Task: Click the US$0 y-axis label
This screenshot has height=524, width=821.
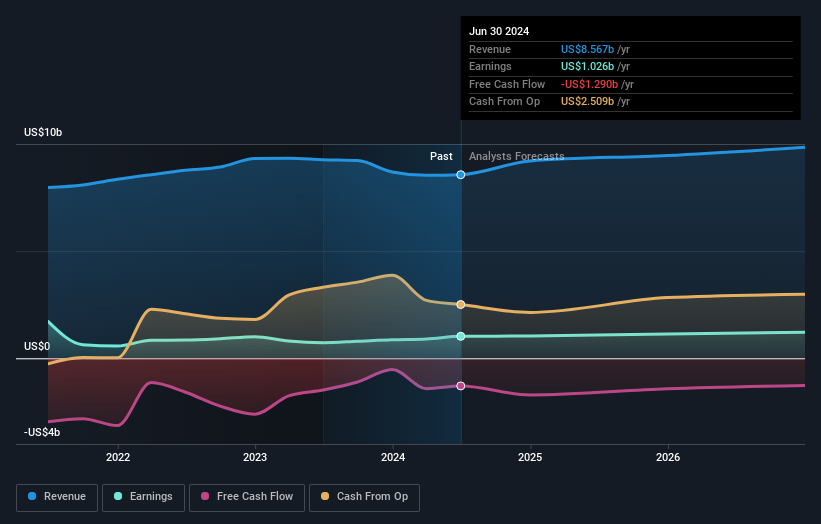Action: (x=37, y=347)
